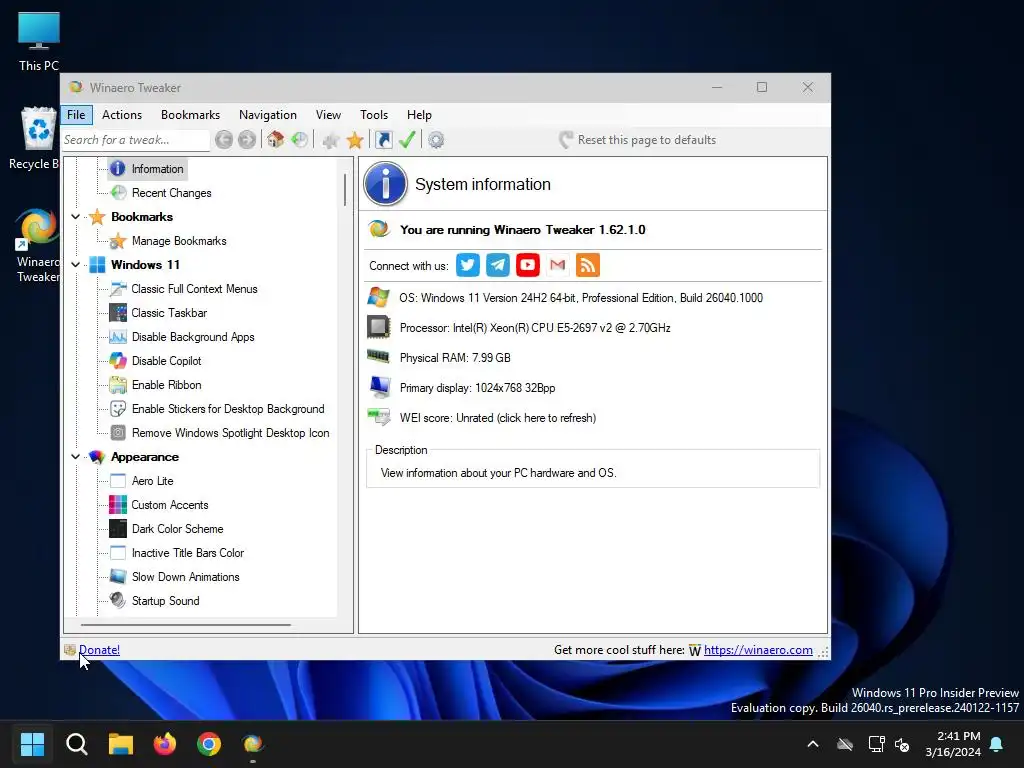Select Remove Windows Spotlight Desktop Icon
Viewport: 1024px width, 768px height.
[x=231, y=433]
